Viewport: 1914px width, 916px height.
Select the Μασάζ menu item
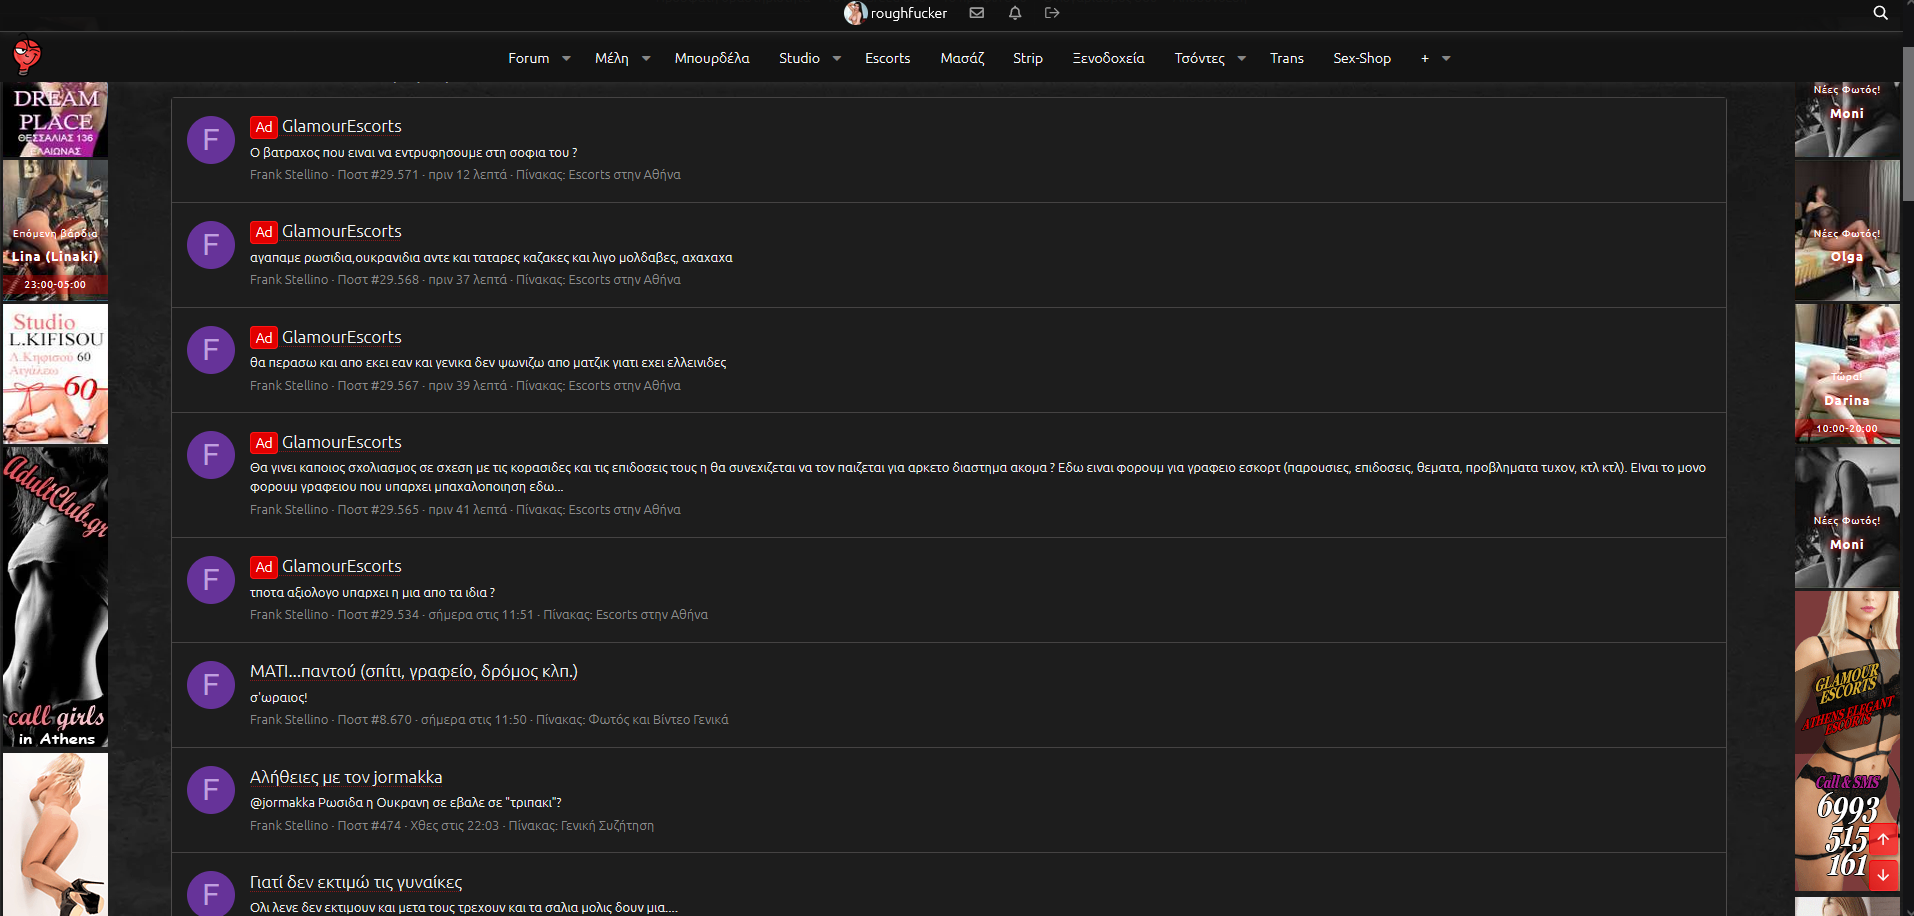[x=962, y=58]
